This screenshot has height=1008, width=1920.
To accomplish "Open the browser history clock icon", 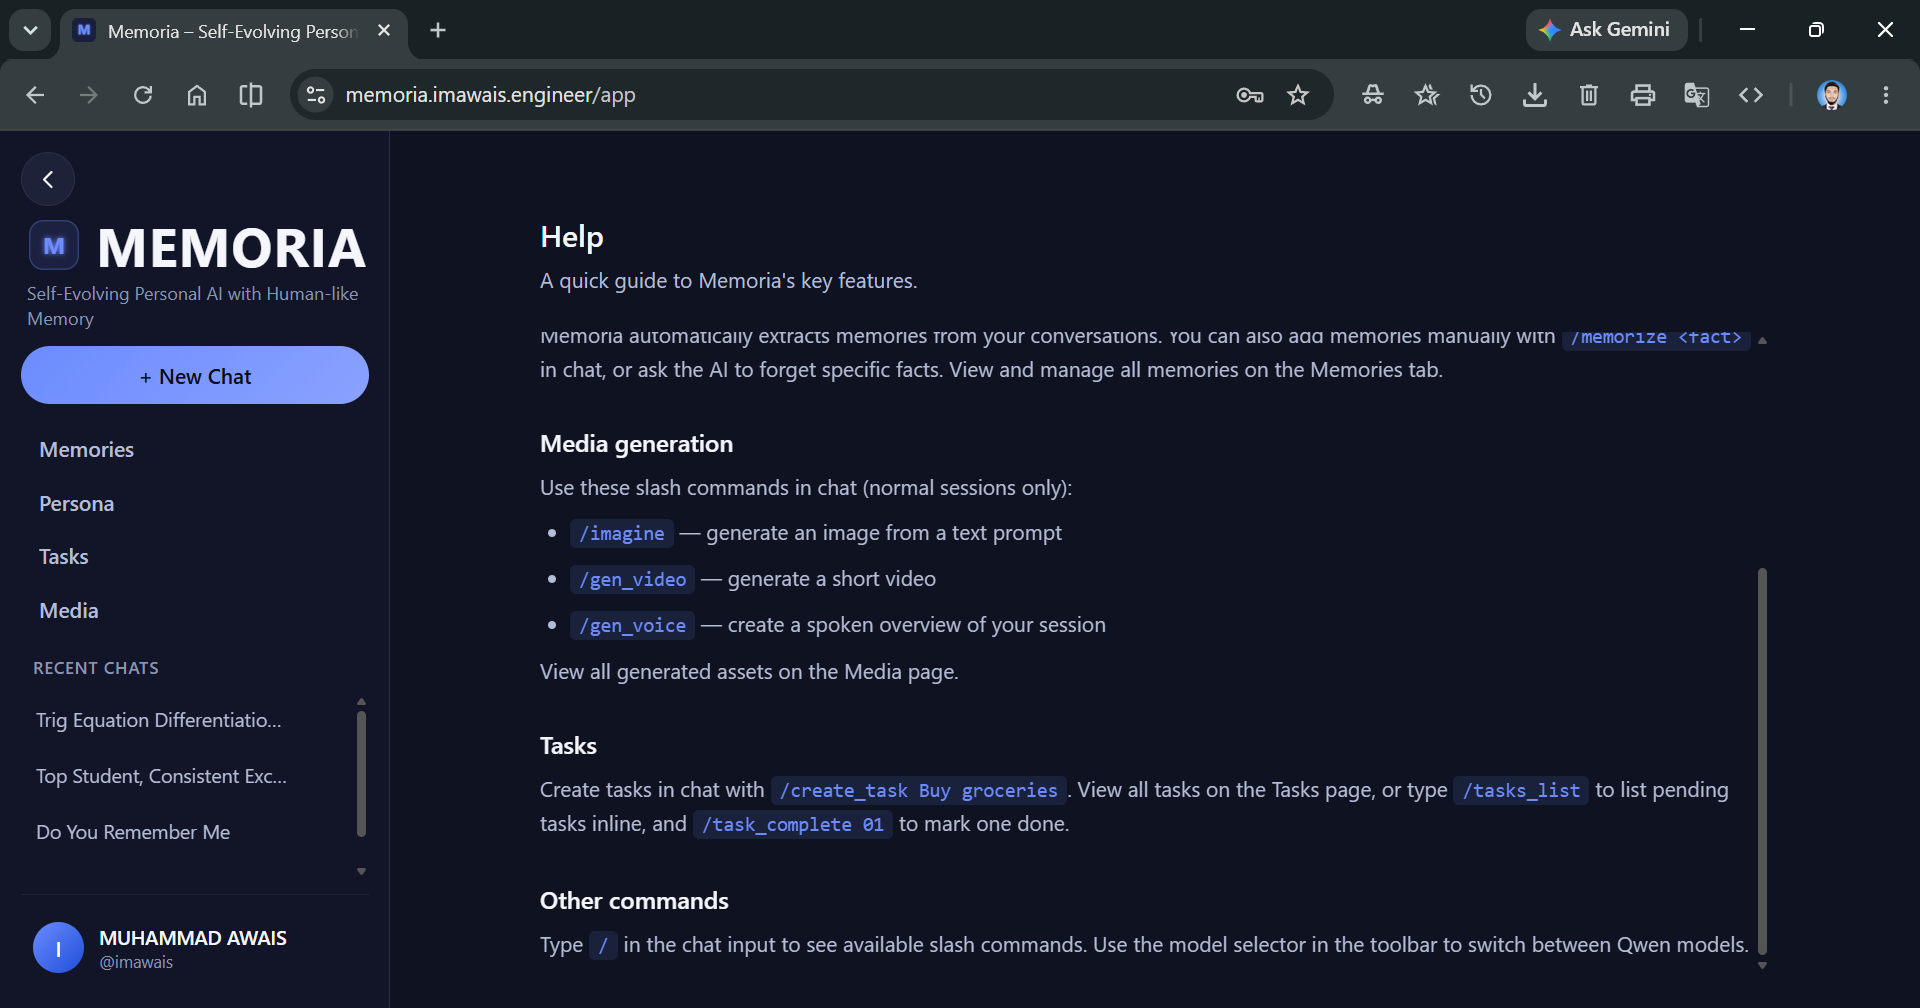I will tap(1480, 95).
